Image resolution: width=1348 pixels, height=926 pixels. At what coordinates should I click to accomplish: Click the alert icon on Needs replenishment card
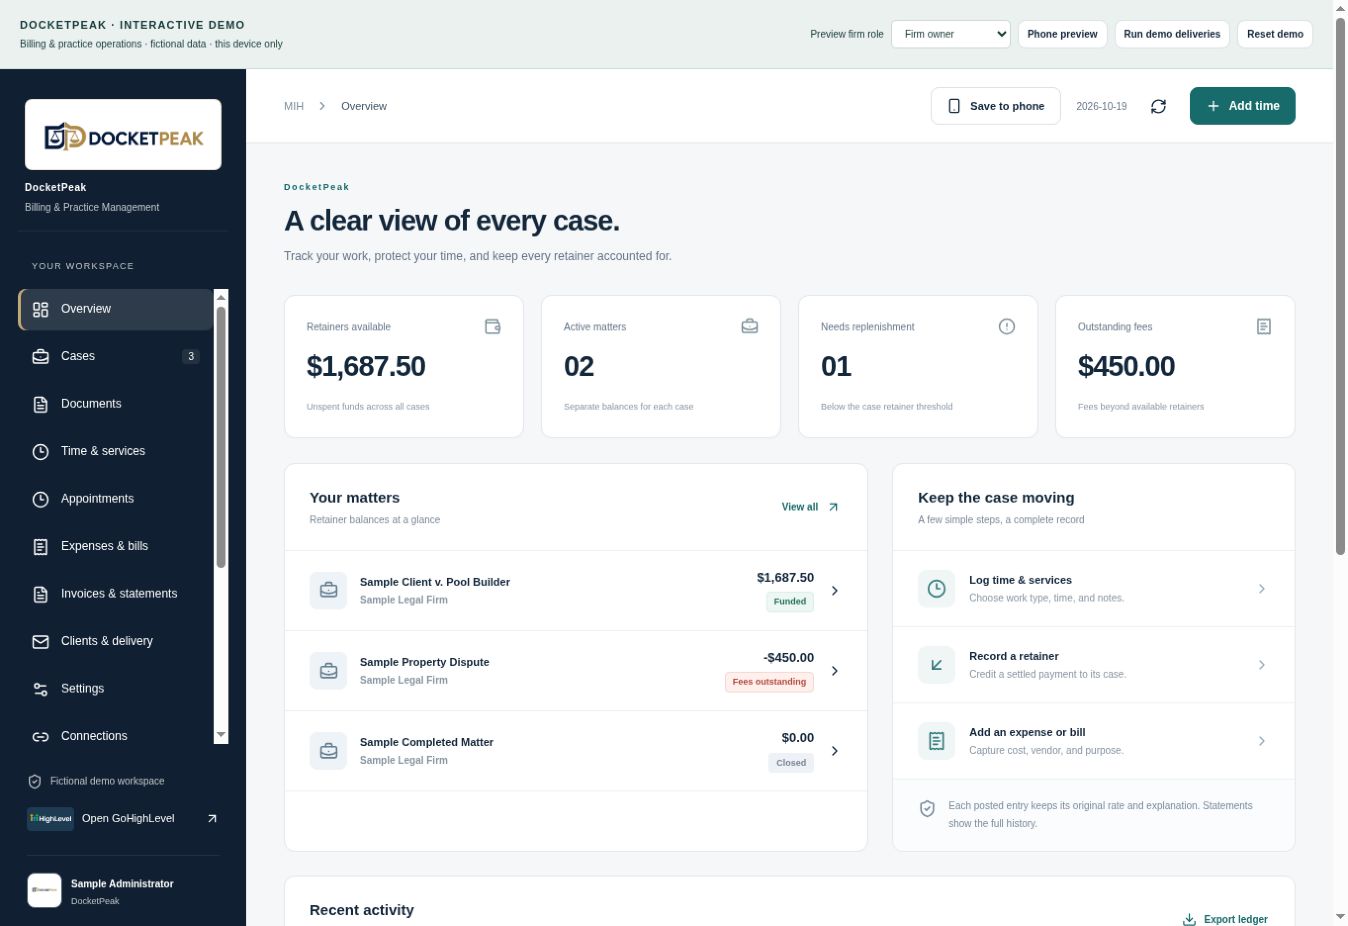pyautogui.click(x=1007, y=326)
